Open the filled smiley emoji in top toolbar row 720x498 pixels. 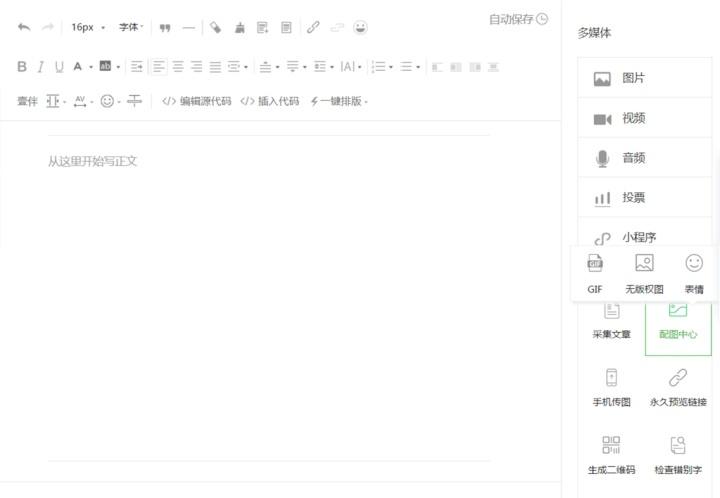pos(360,28)
